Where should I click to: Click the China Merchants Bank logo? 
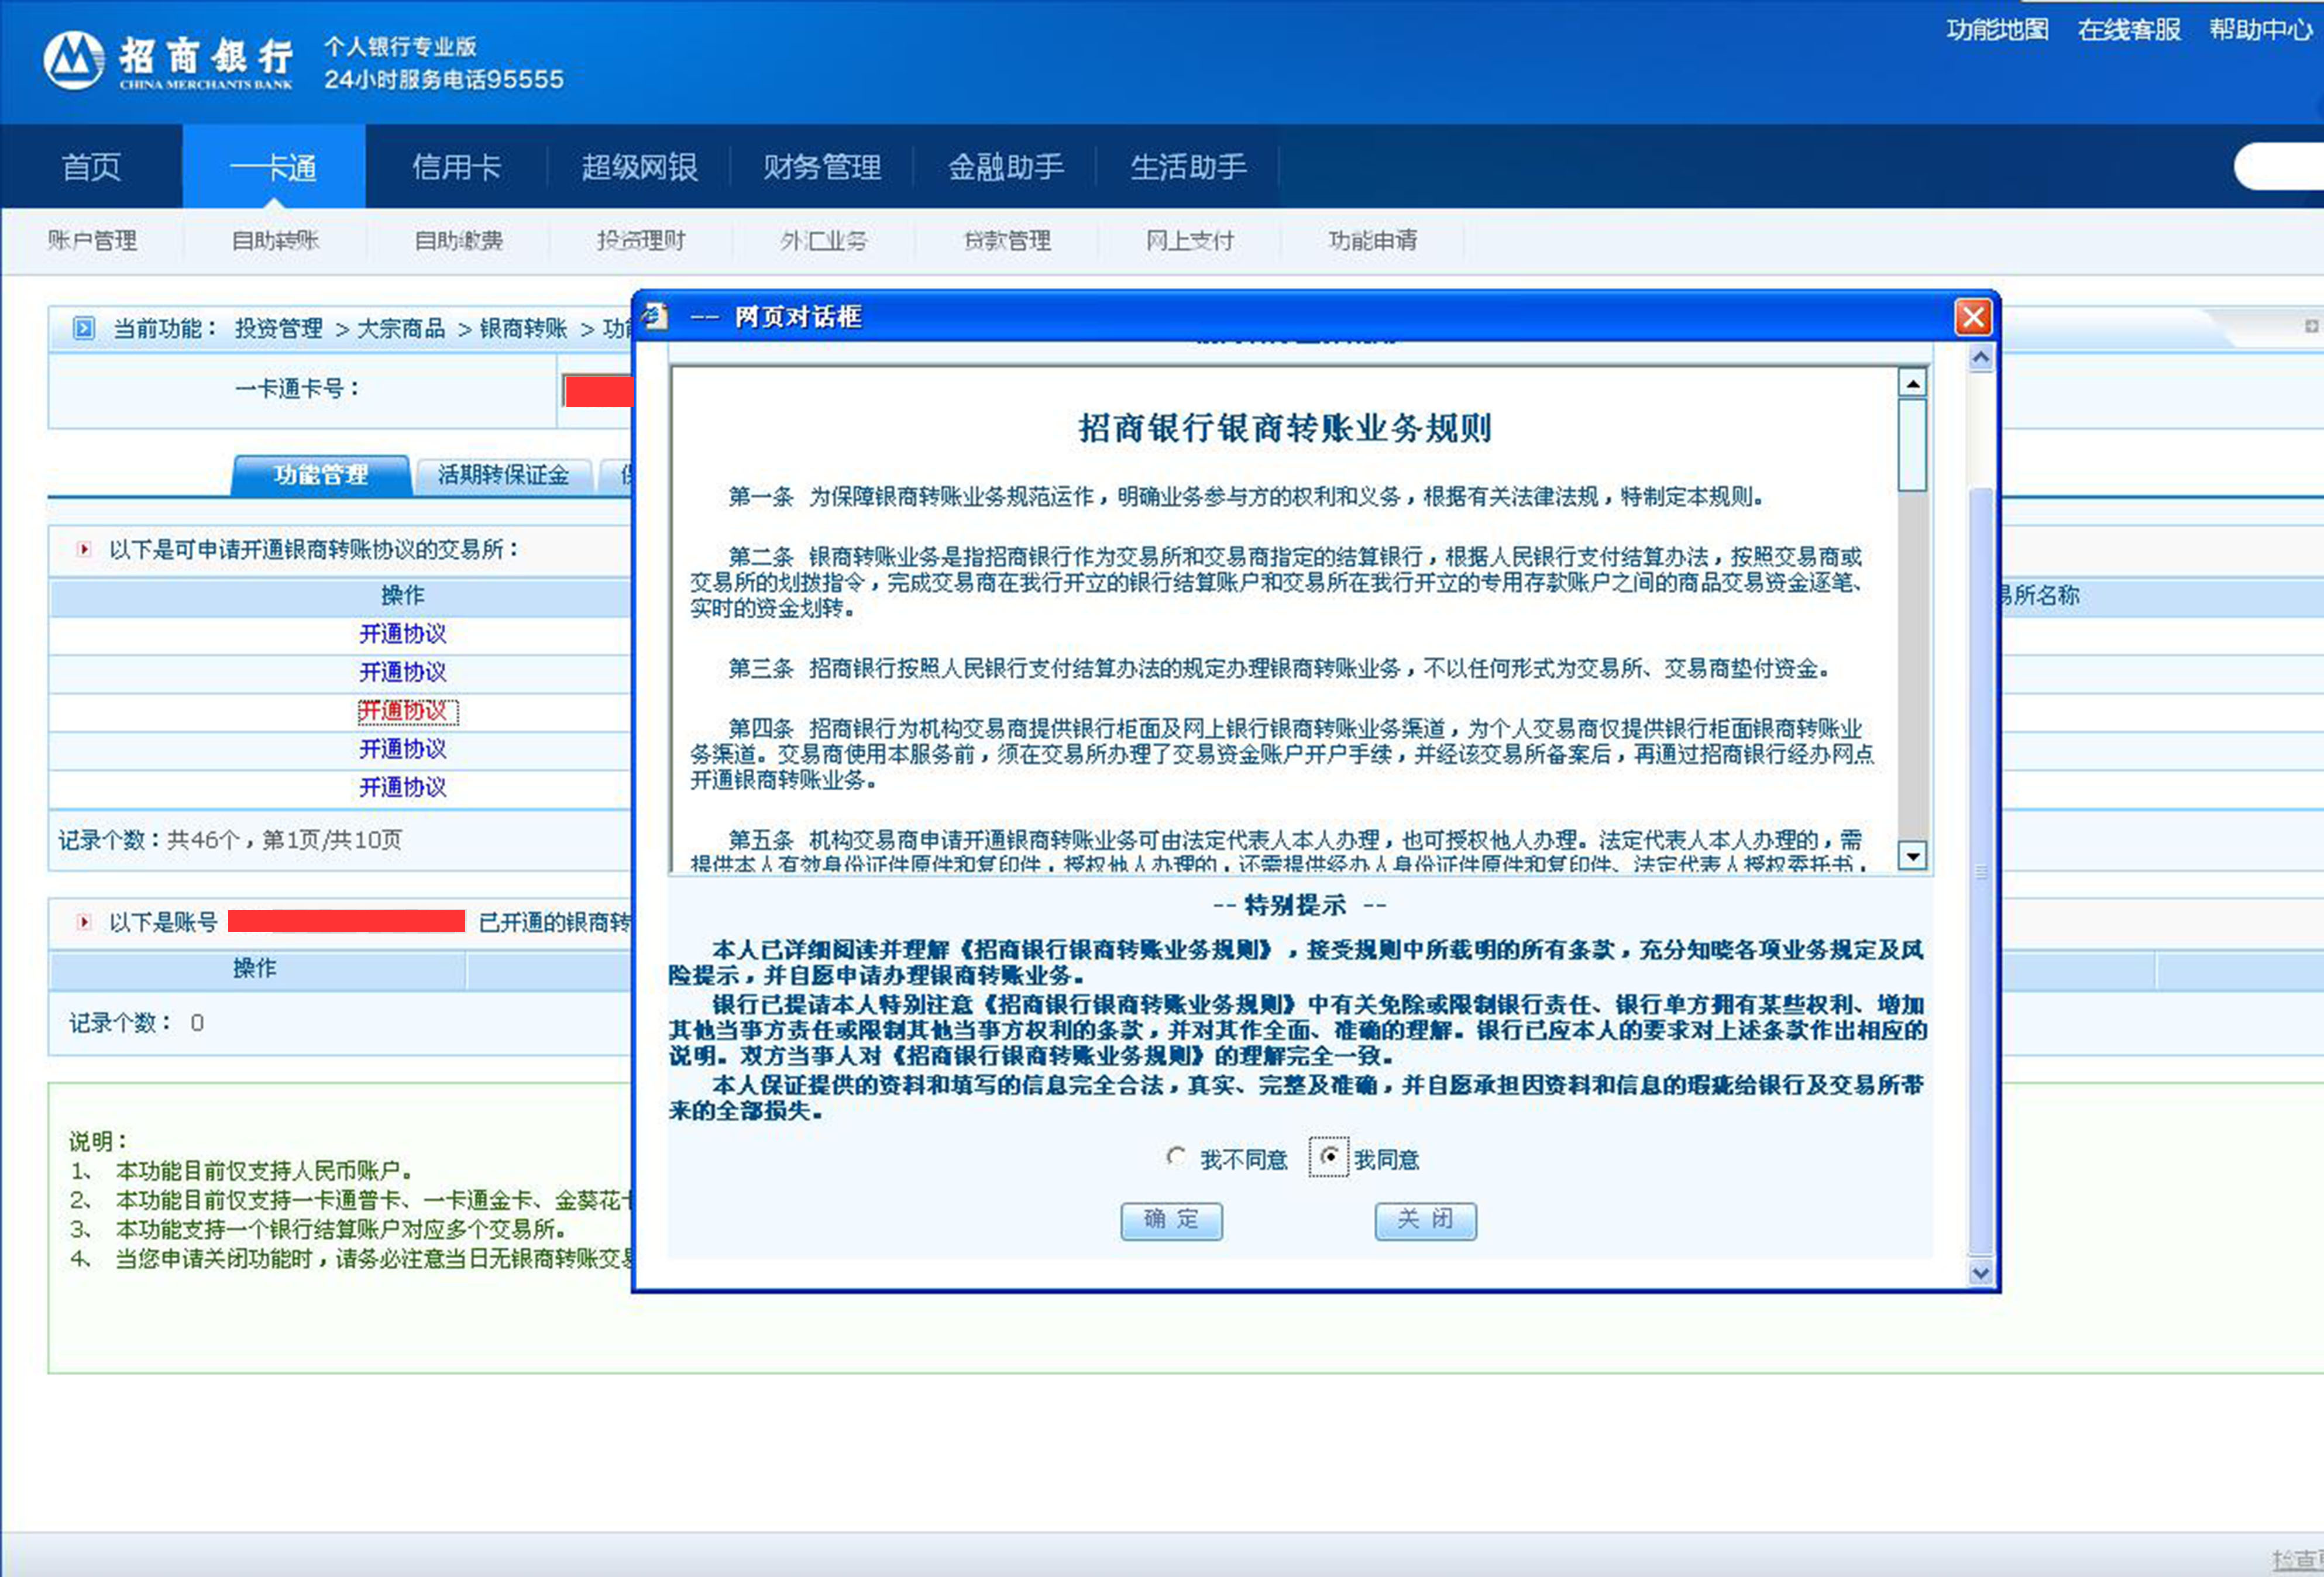tap(168, 60)
